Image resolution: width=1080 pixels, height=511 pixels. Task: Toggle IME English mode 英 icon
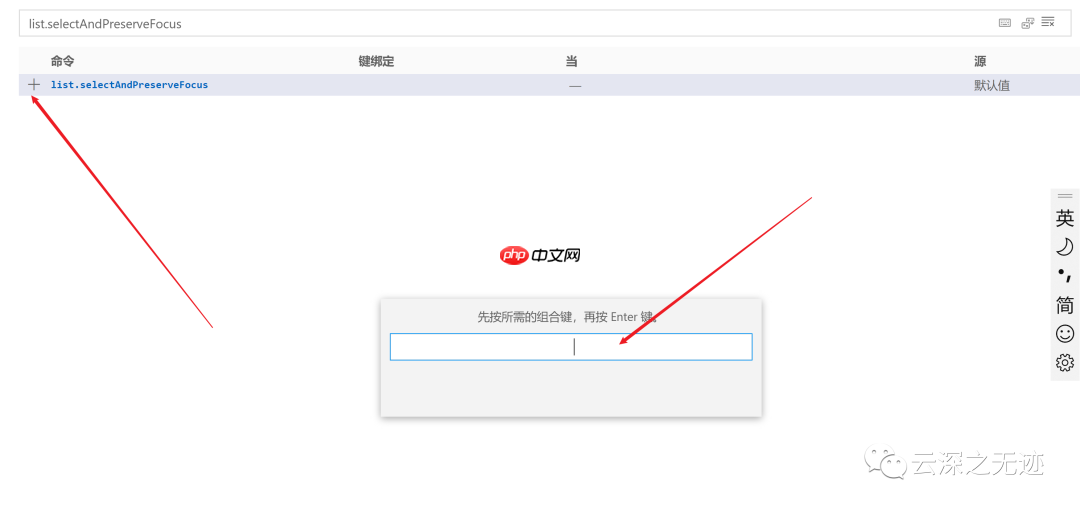click(x=1065, y=219)
